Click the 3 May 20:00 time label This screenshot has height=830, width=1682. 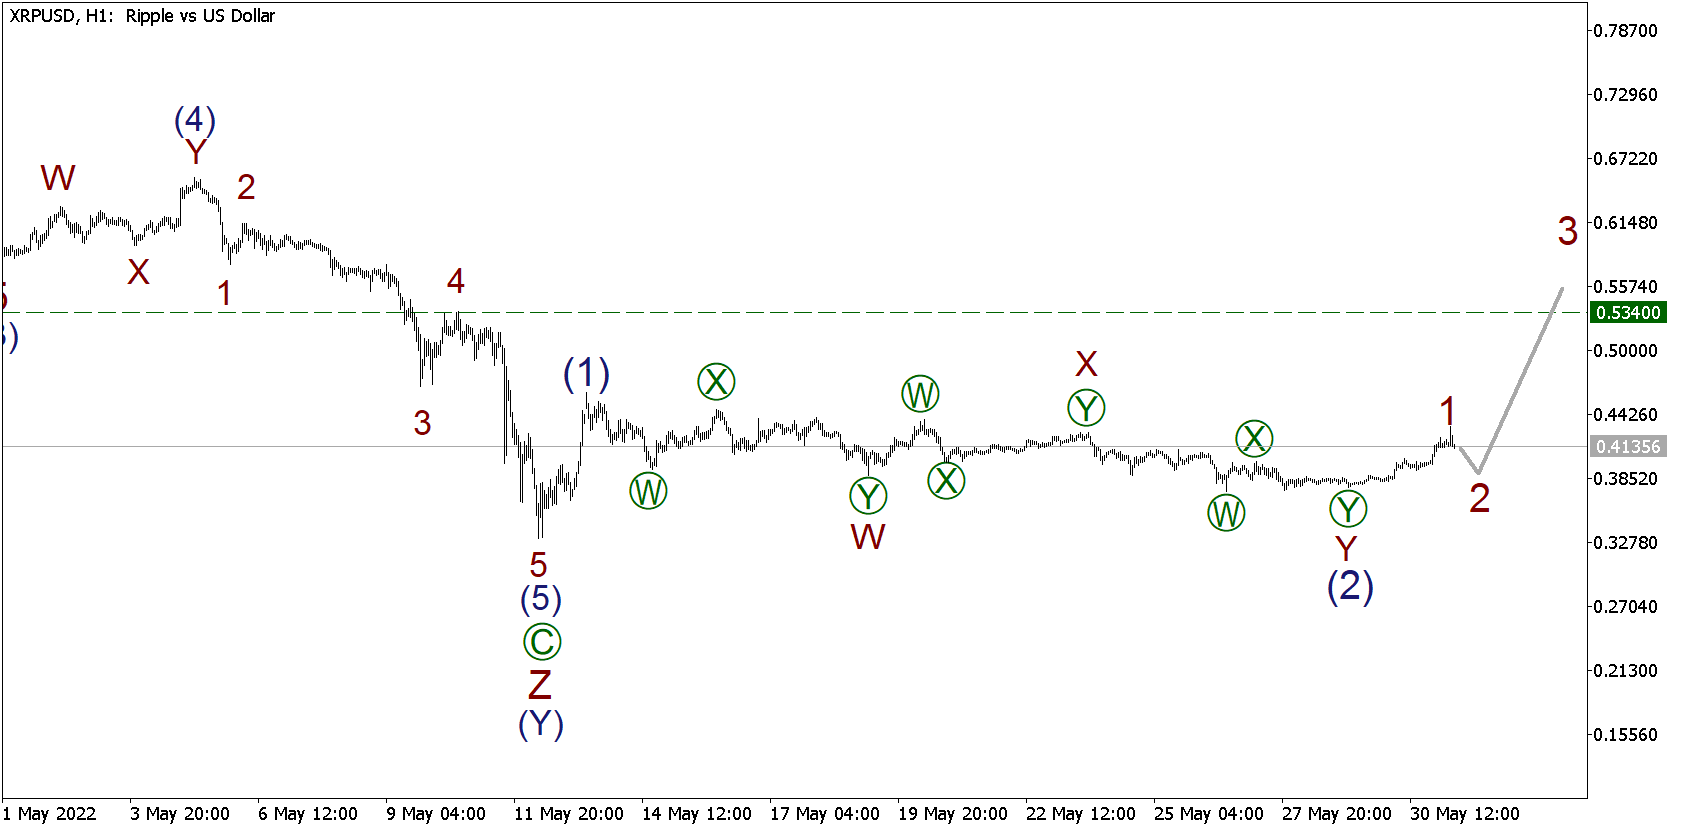pos(180,814)
